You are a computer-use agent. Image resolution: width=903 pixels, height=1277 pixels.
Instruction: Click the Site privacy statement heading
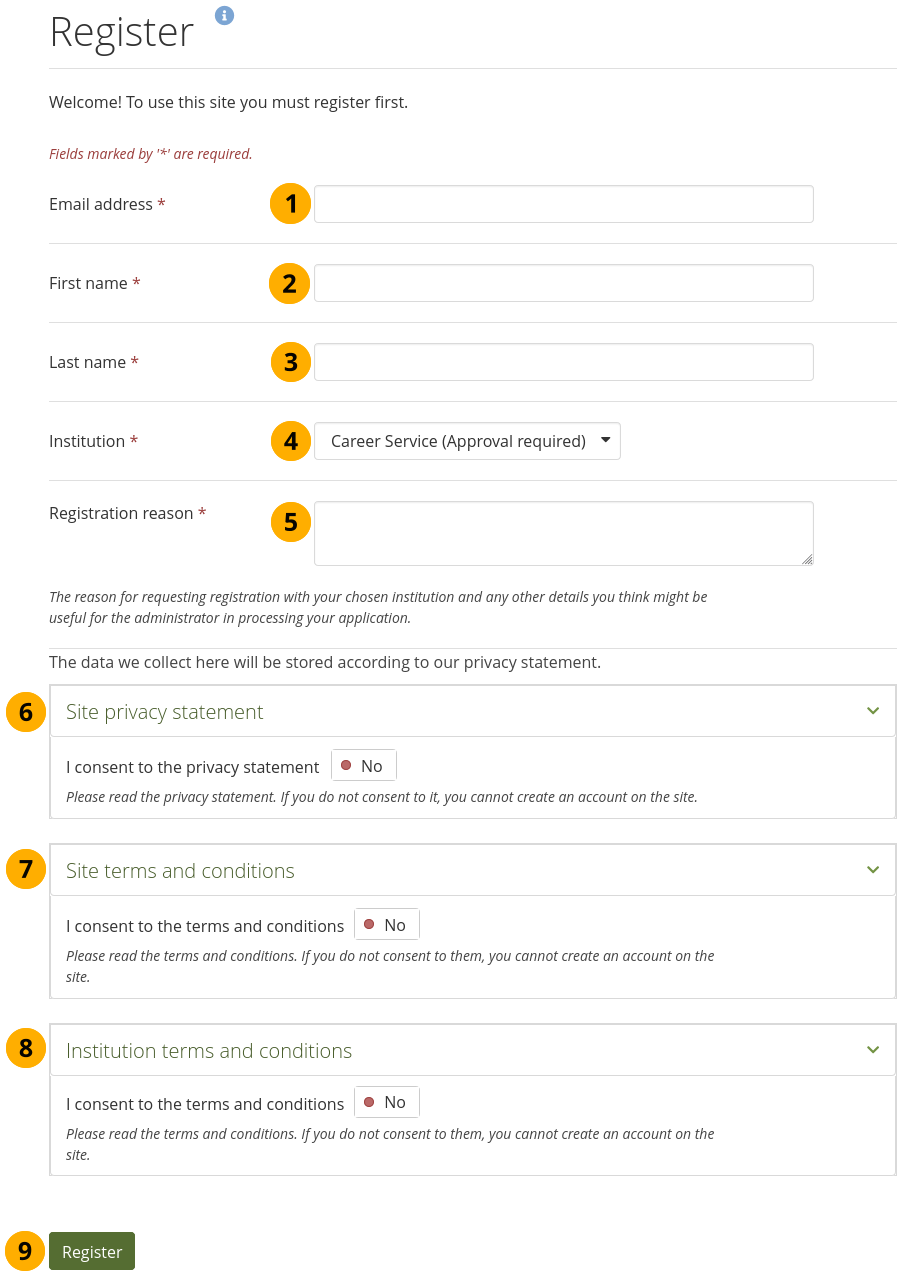[x=165, y=712]
